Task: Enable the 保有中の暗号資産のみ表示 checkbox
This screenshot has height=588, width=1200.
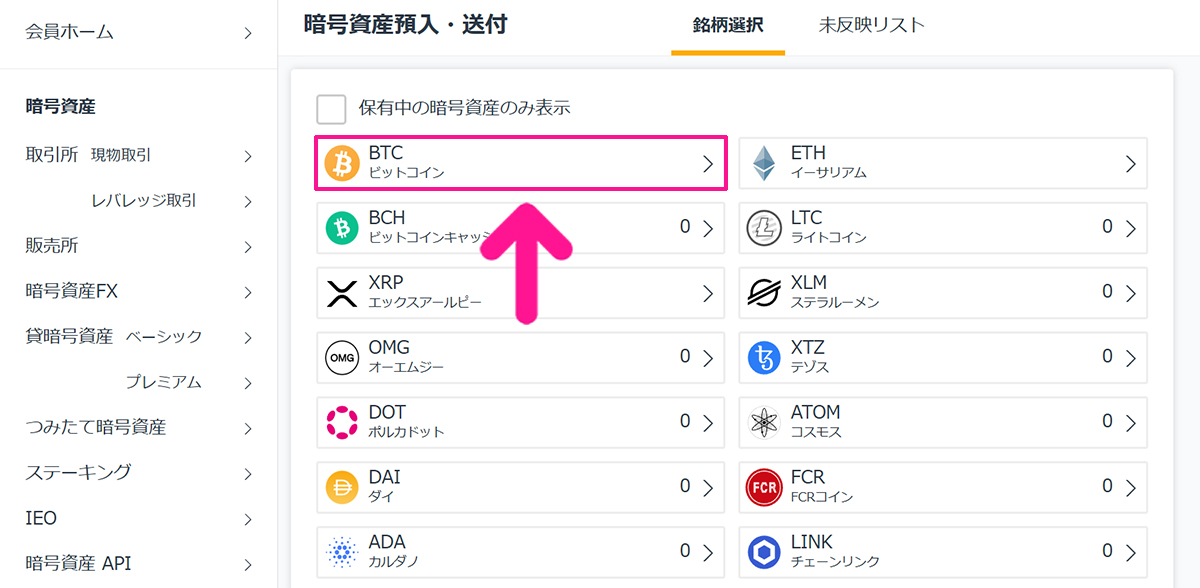Action: click(331, 109)
